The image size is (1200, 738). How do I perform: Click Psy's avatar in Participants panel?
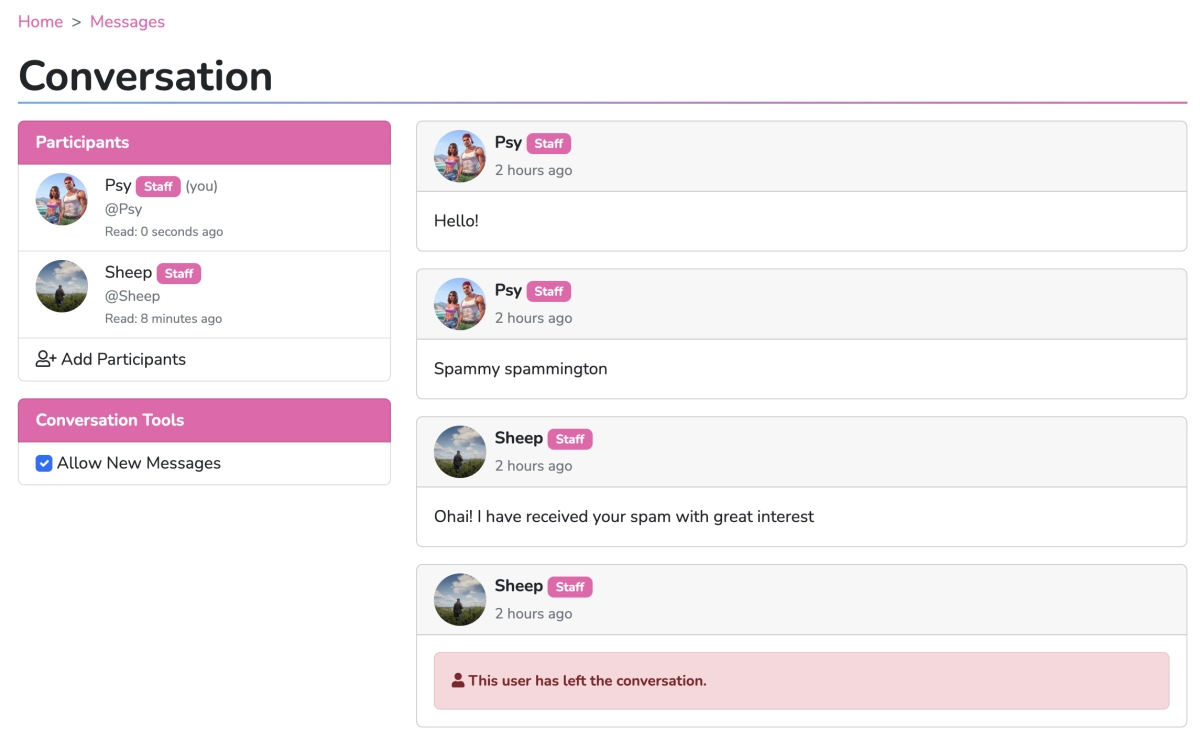[x=62, y=199]
